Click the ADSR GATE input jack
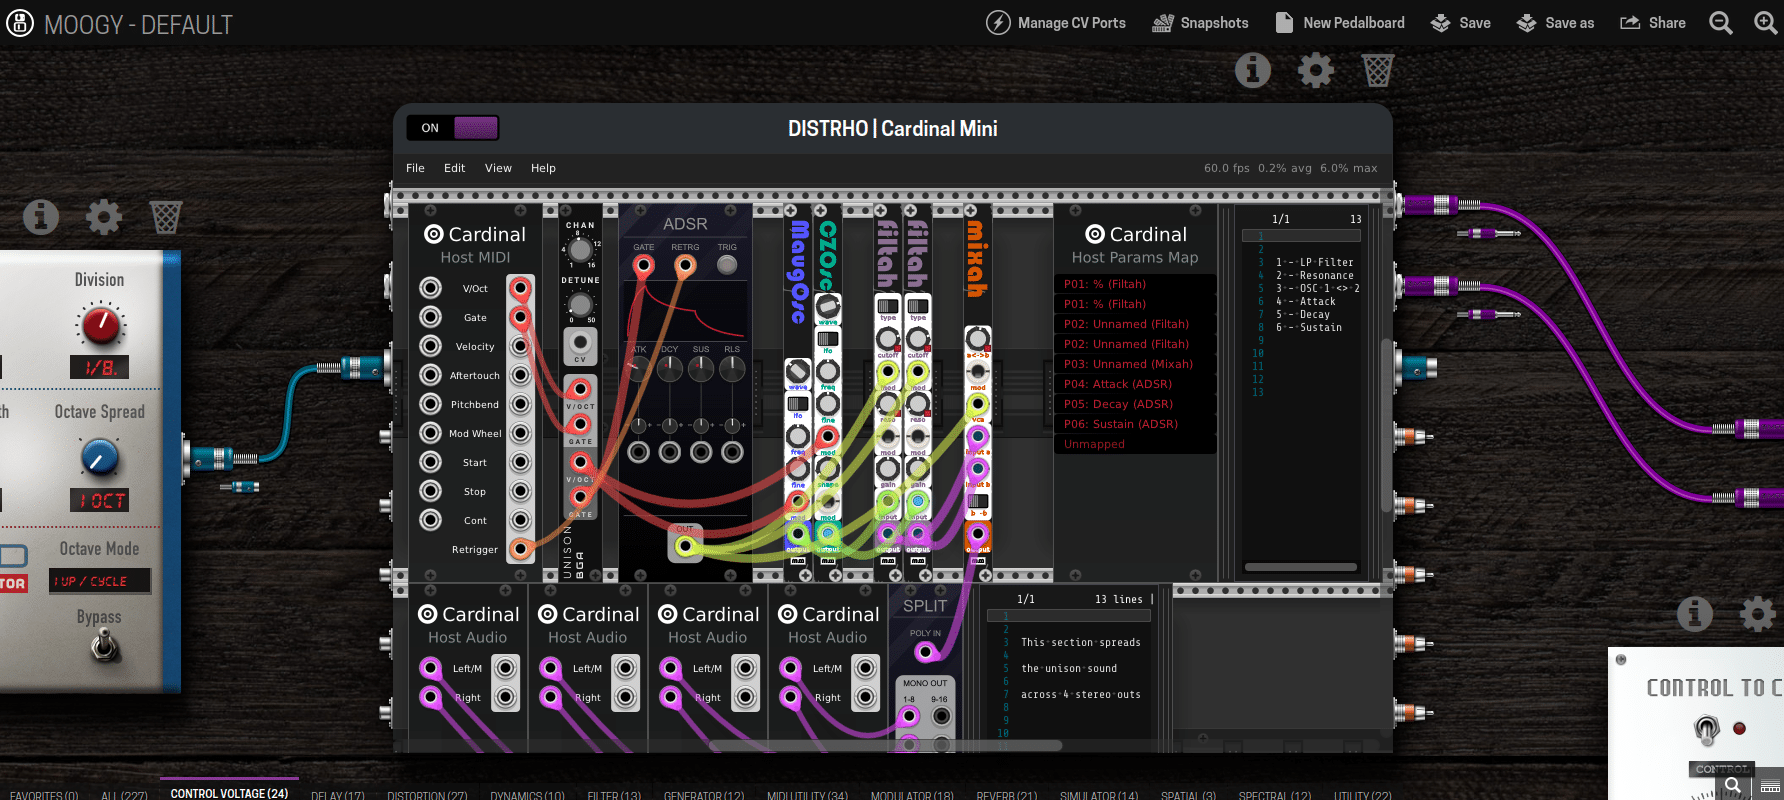 (x=643, y=266)
